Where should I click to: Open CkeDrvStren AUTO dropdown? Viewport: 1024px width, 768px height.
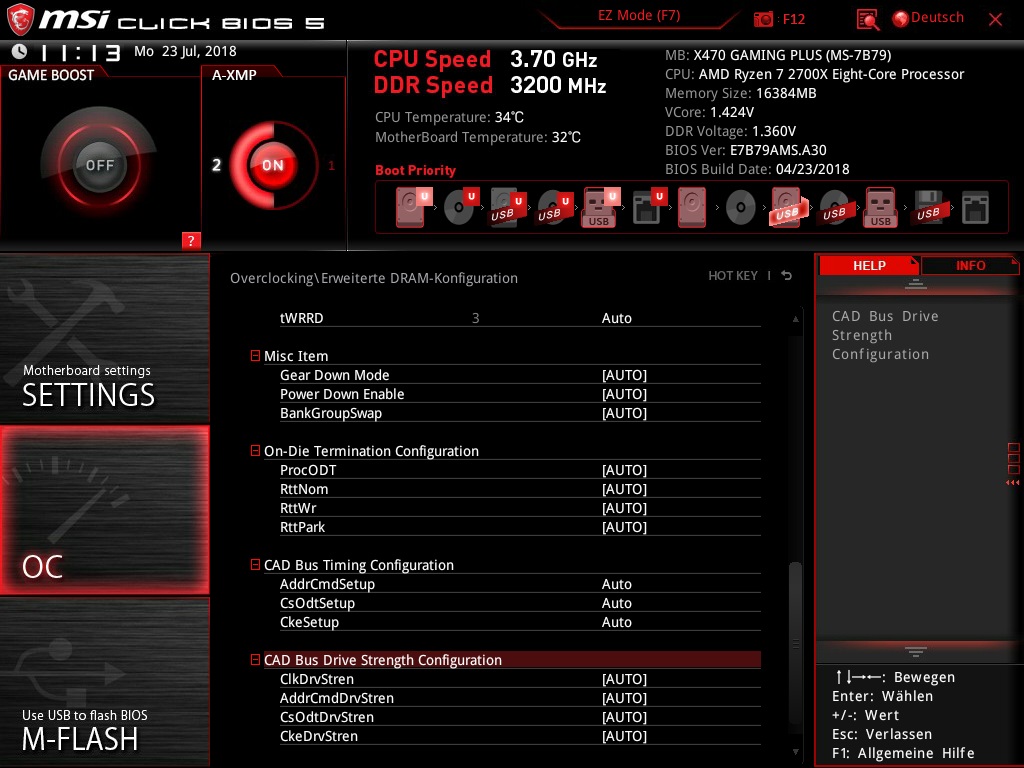coord(624,736)
